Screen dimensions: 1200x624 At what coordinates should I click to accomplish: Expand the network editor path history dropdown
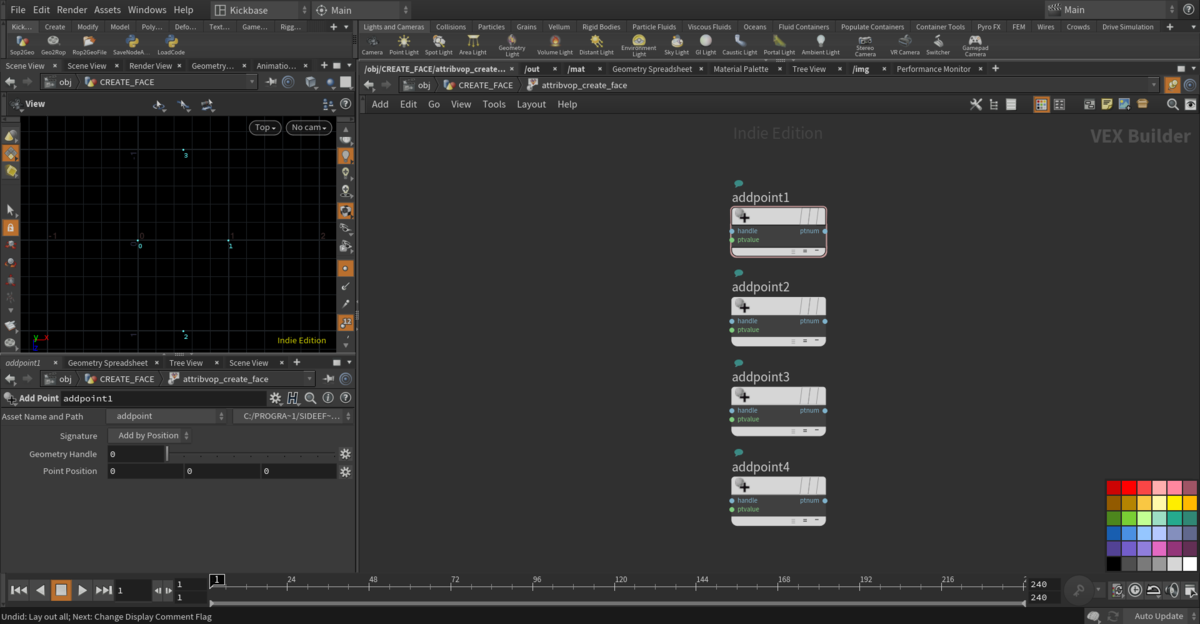click(x=1153, y=85)
